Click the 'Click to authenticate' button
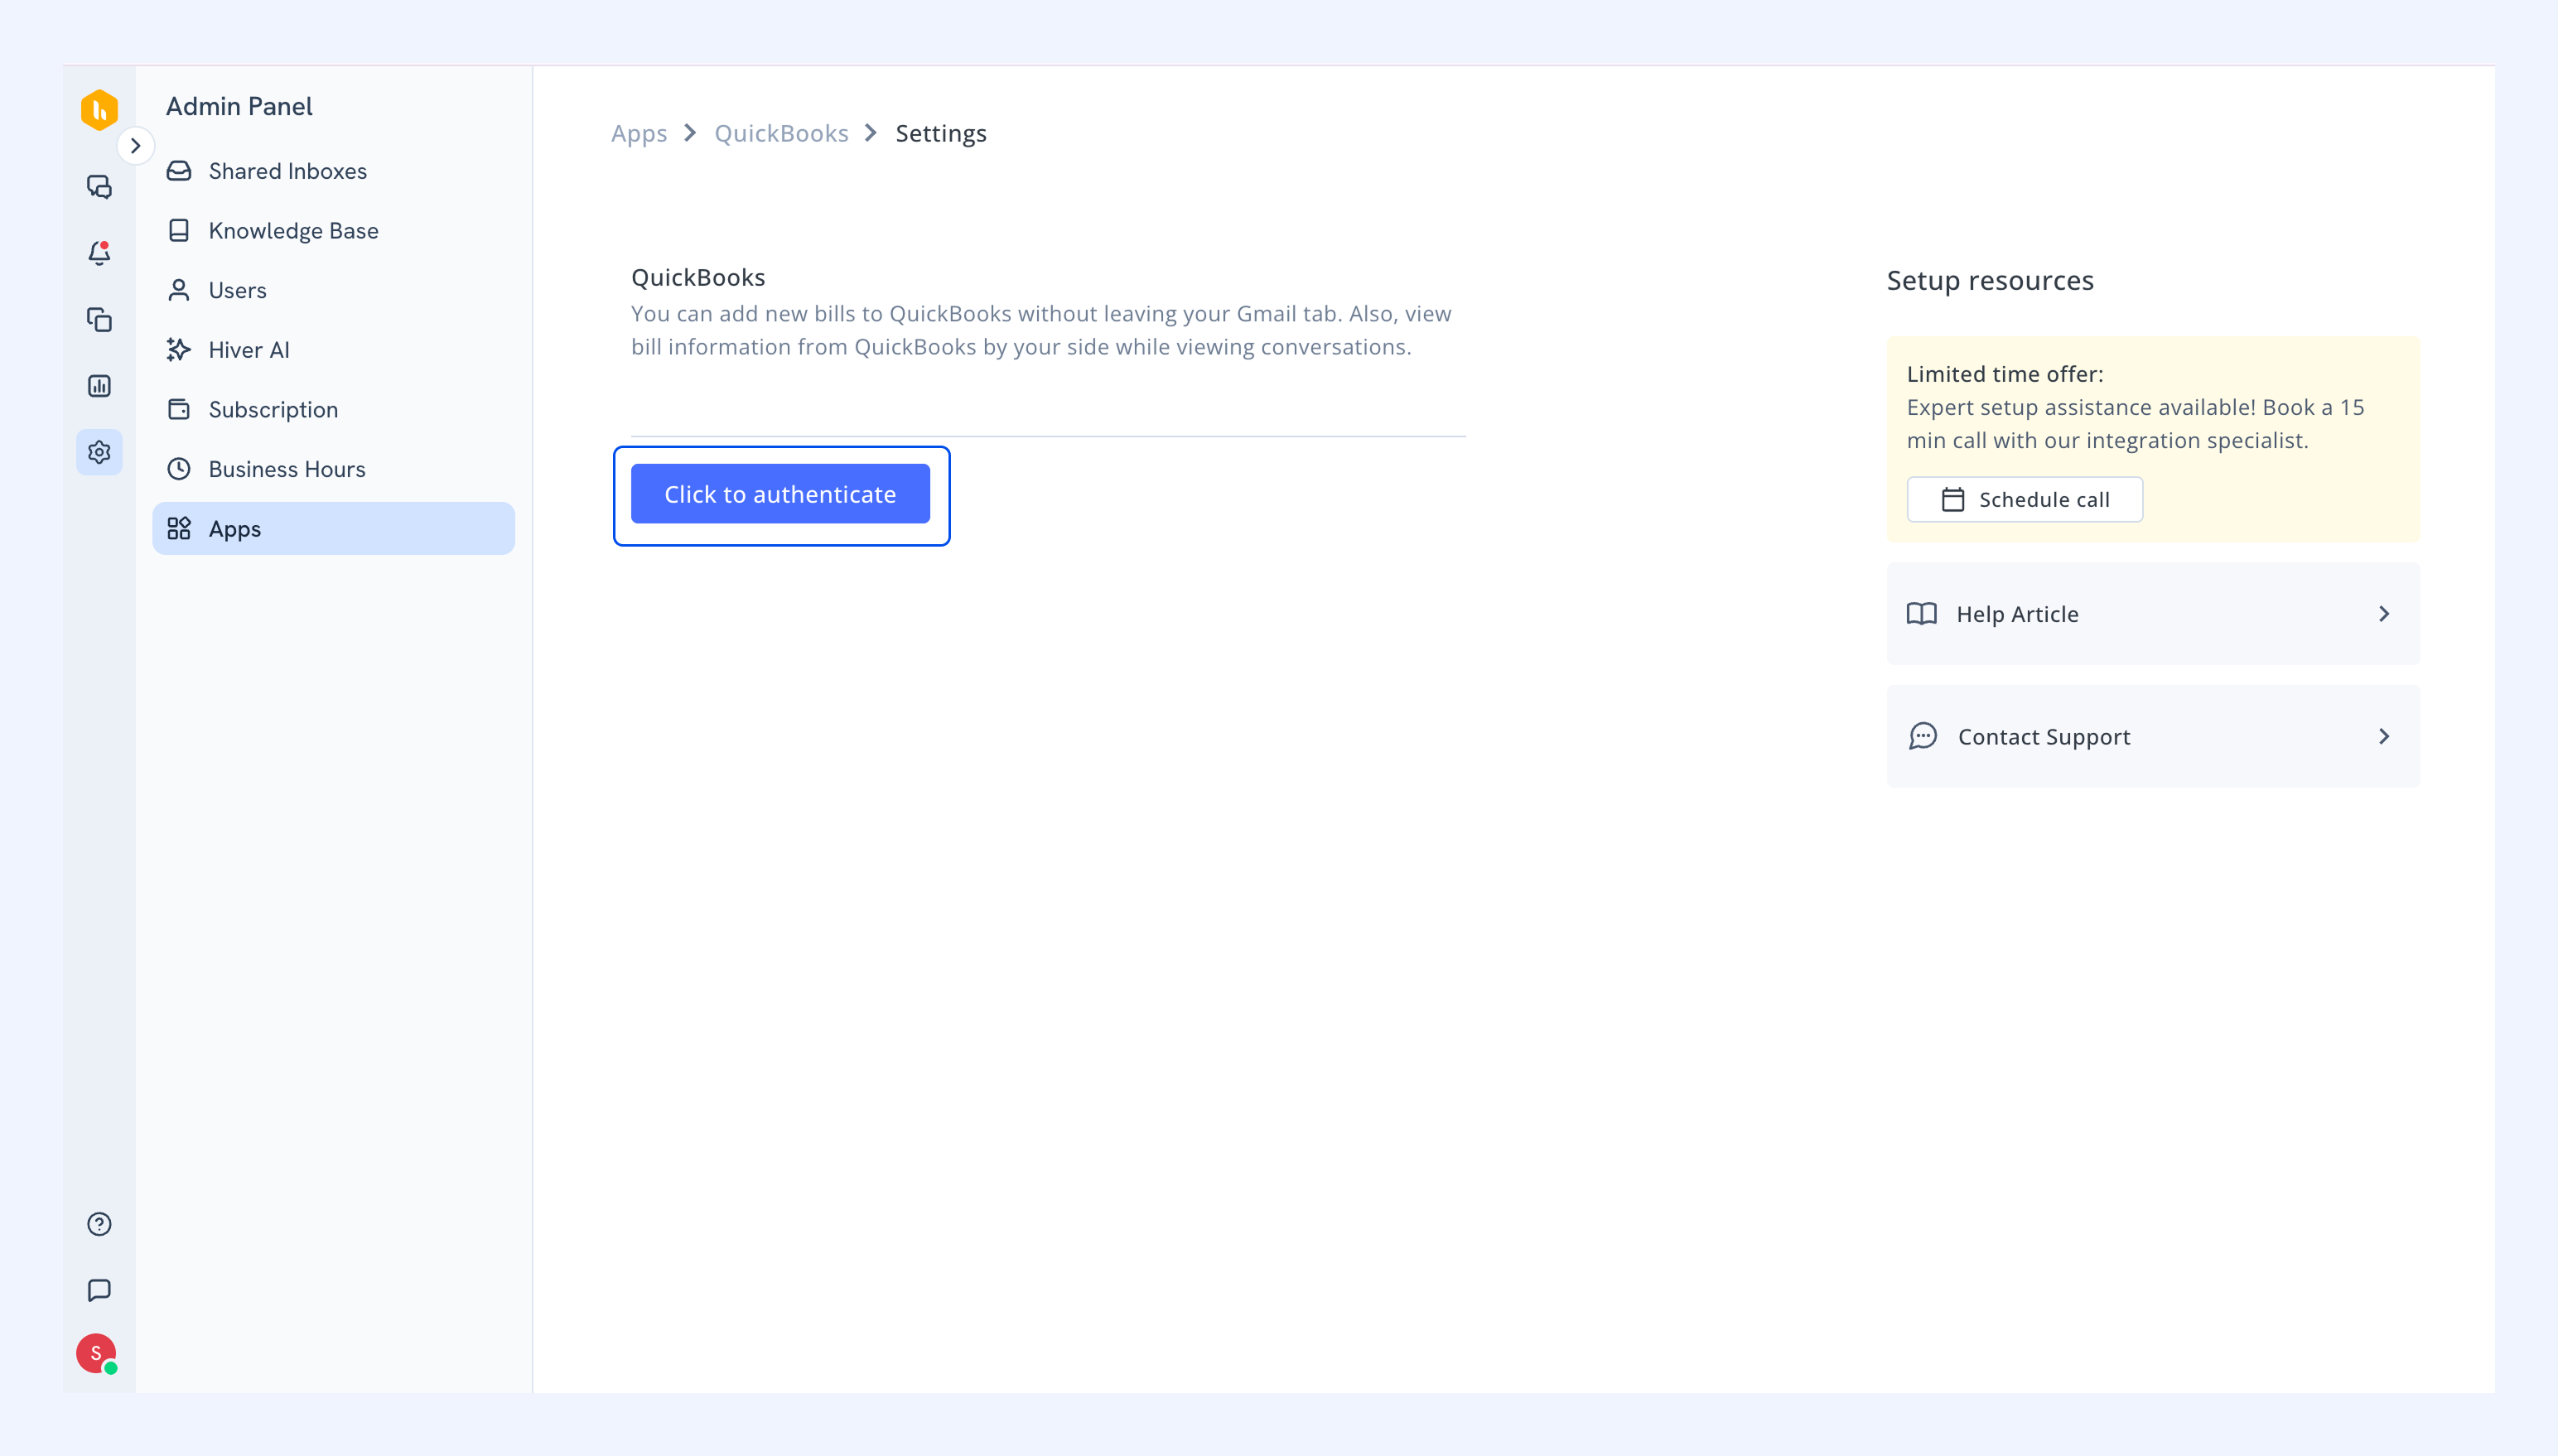This screenshot has height=1456, width=2558. (x=780, y=494)
